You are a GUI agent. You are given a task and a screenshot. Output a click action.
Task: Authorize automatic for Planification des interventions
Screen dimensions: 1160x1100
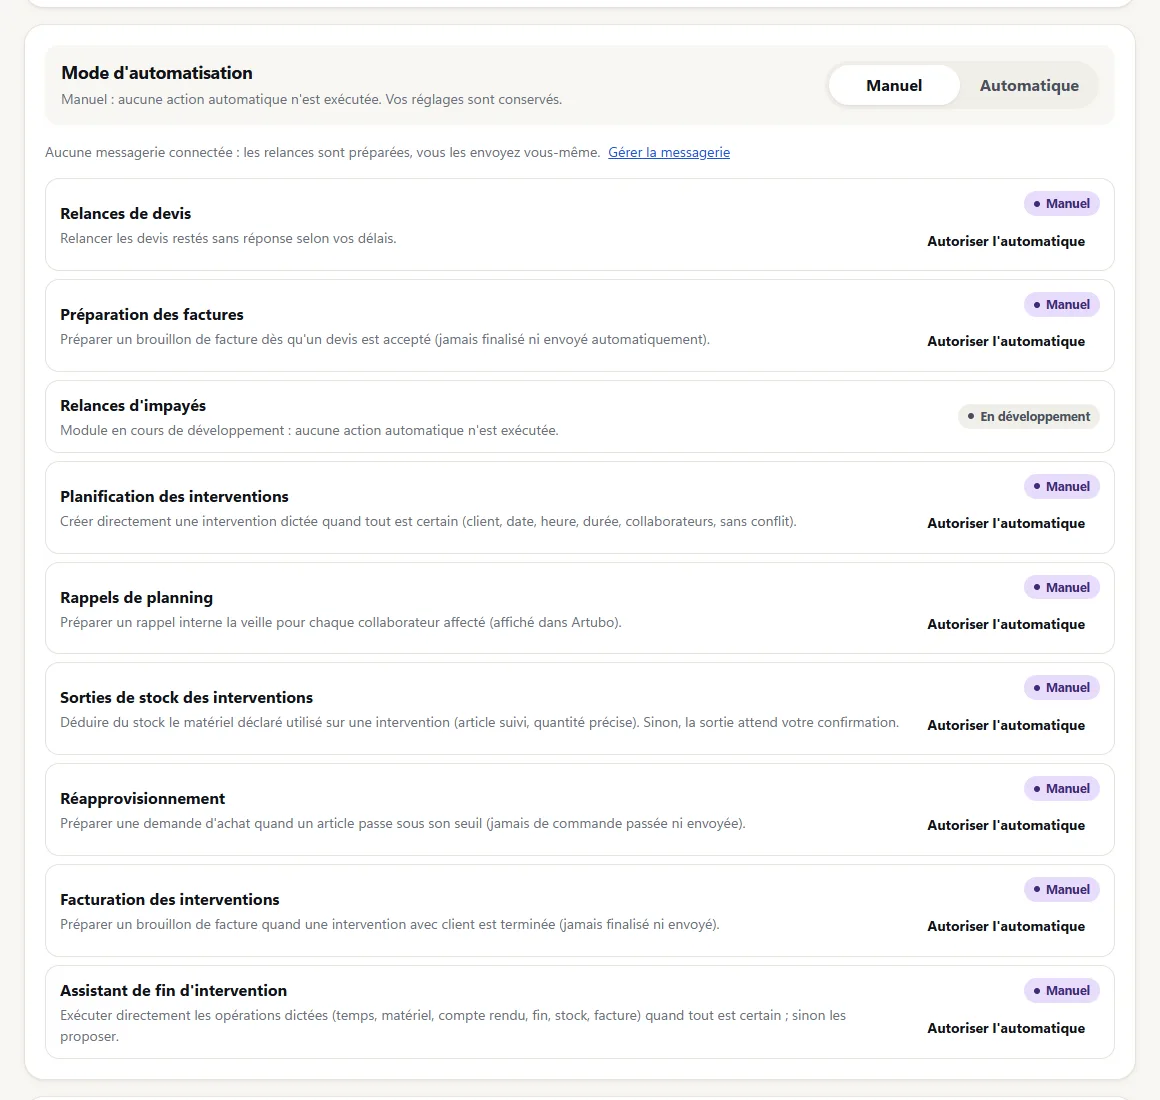1006,523
